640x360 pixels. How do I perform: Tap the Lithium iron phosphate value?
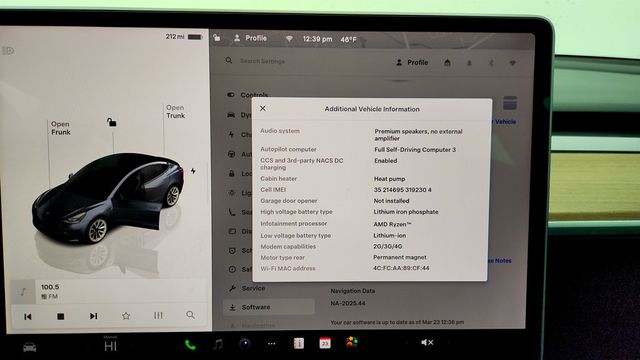(x=406, y=212)
